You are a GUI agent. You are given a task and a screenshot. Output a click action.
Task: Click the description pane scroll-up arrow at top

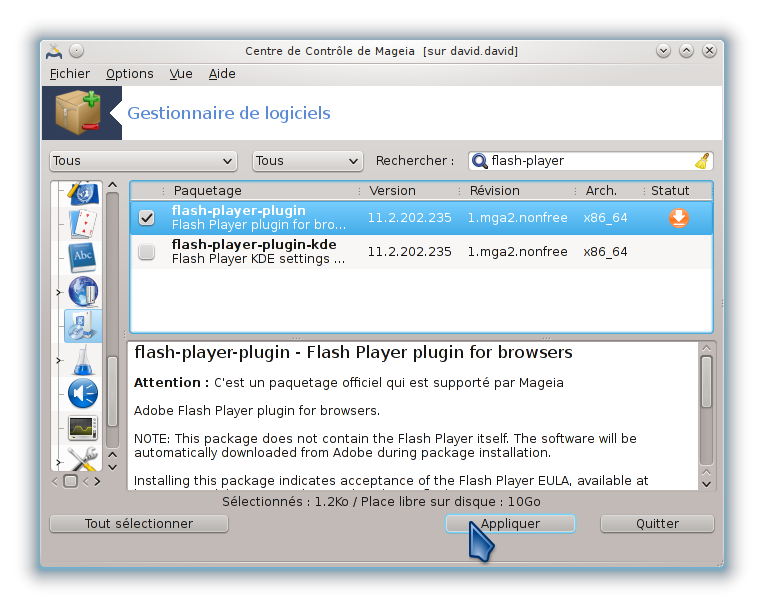click(x=707, y=348)
